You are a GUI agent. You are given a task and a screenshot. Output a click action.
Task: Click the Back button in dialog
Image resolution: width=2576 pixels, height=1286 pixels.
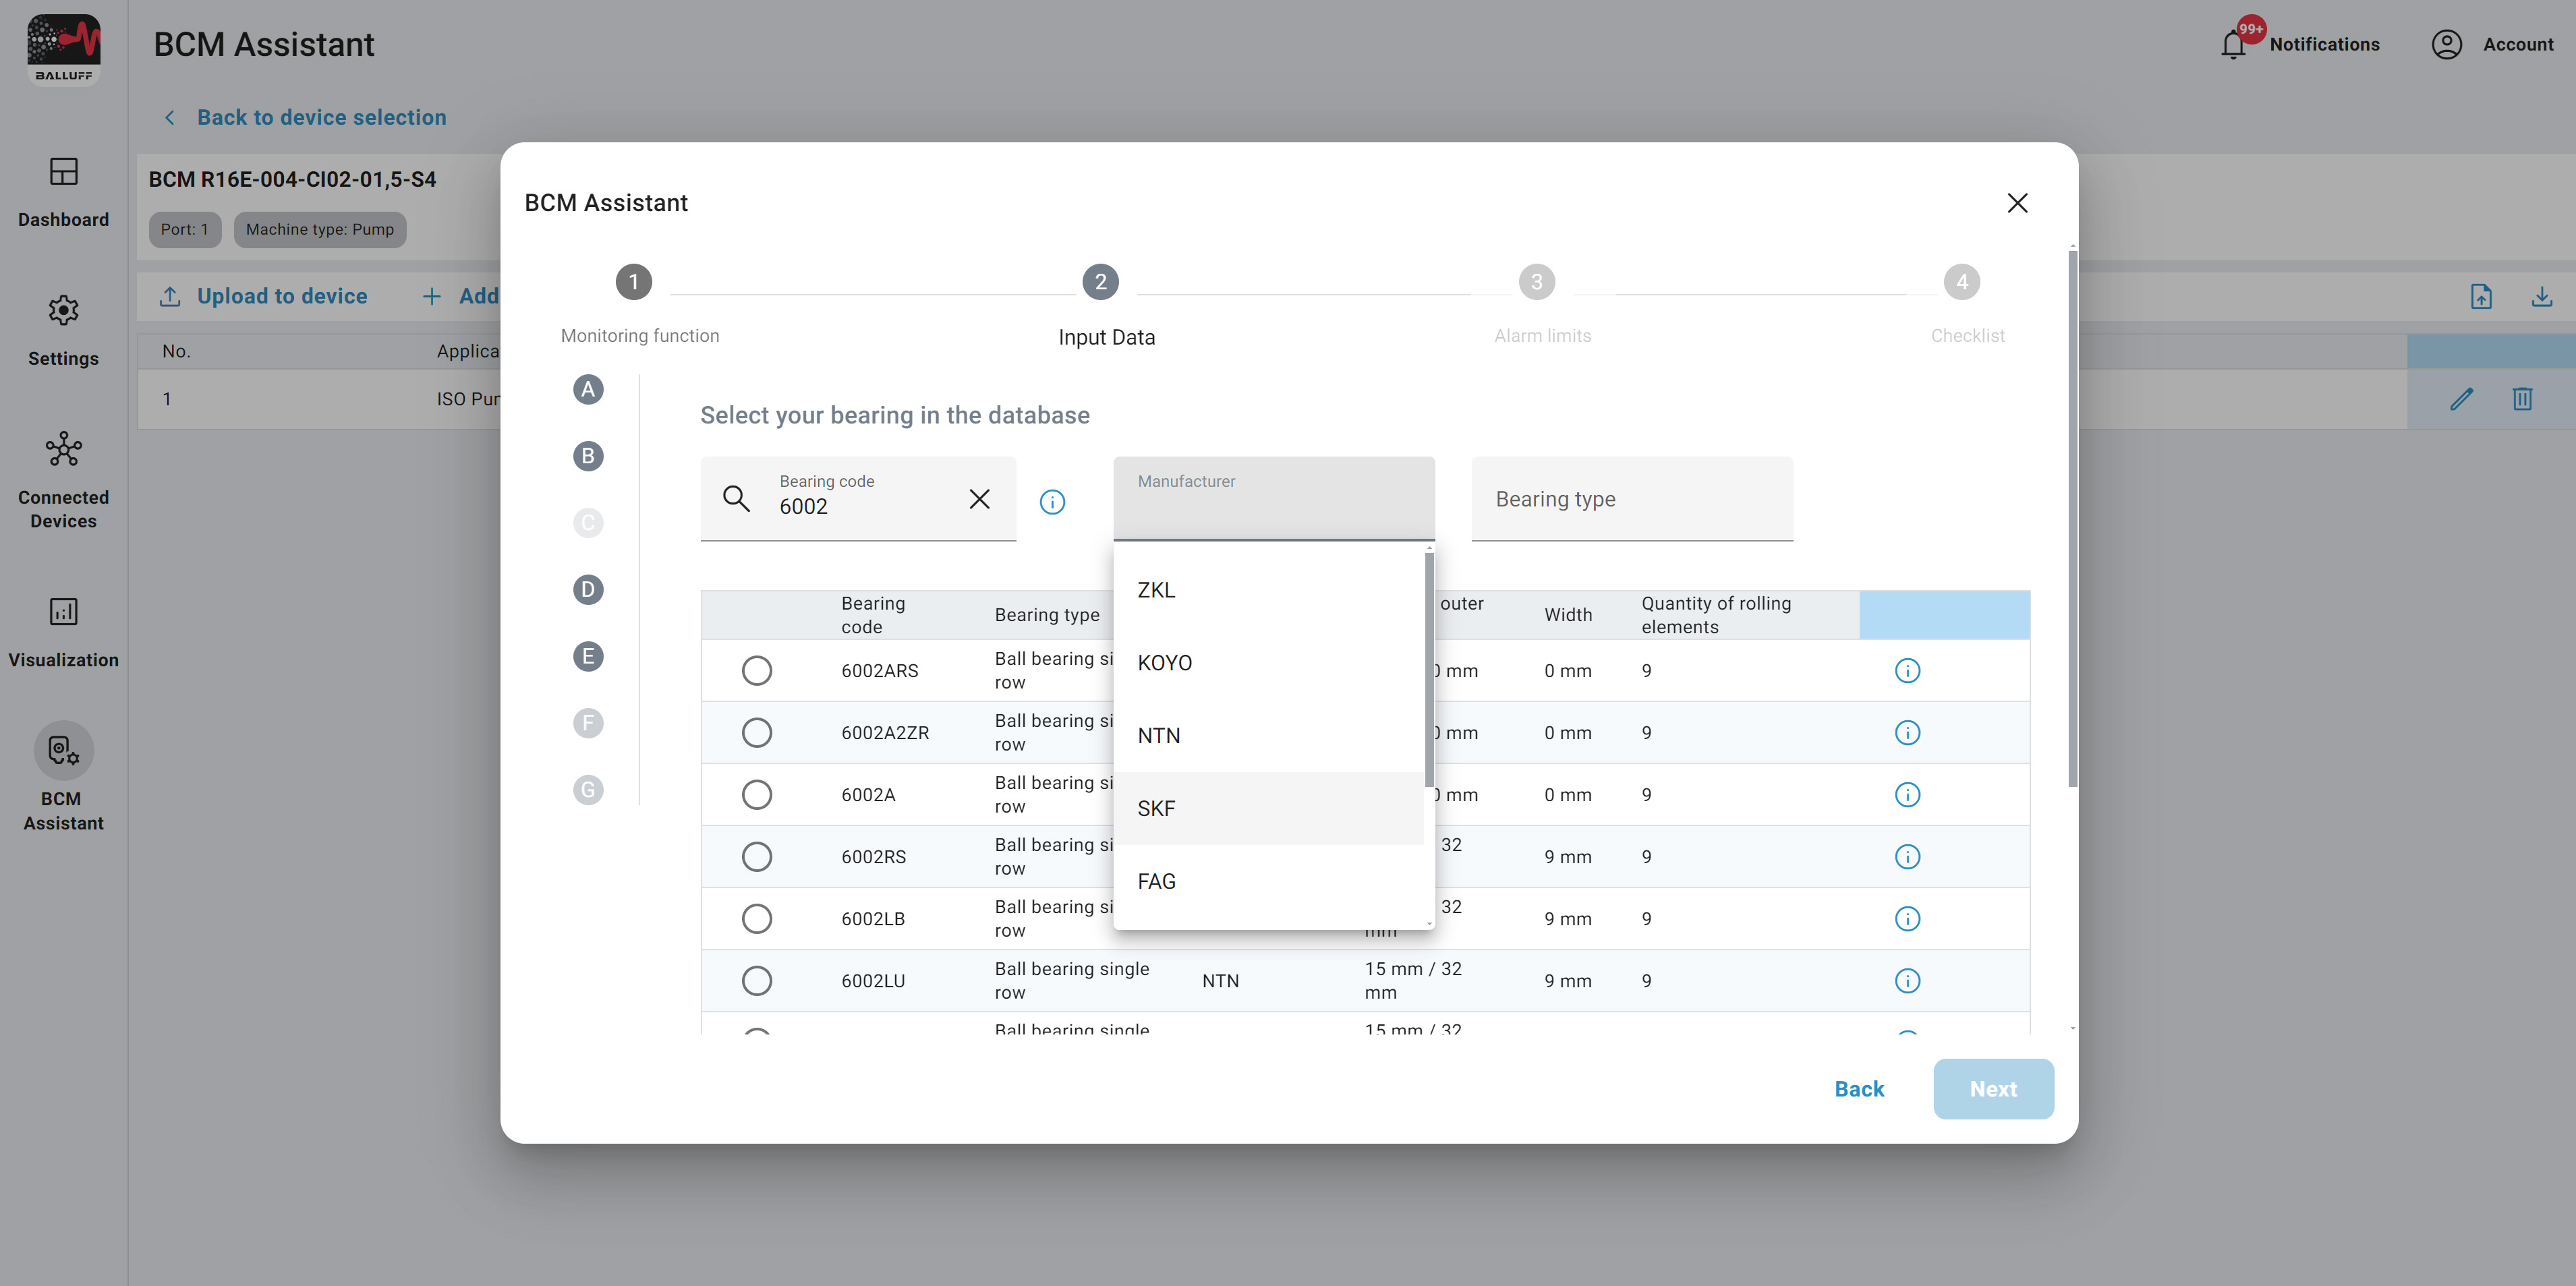(1858, 1089)
